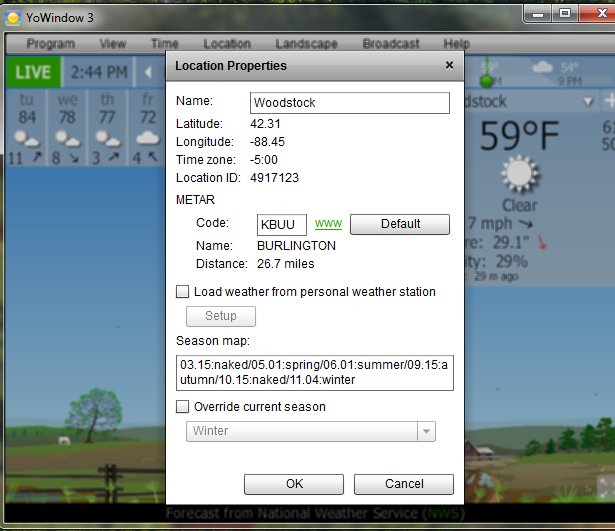
Task: Click the 59°F current temperature
Action: pyautogui.click(x=519, y=136)
